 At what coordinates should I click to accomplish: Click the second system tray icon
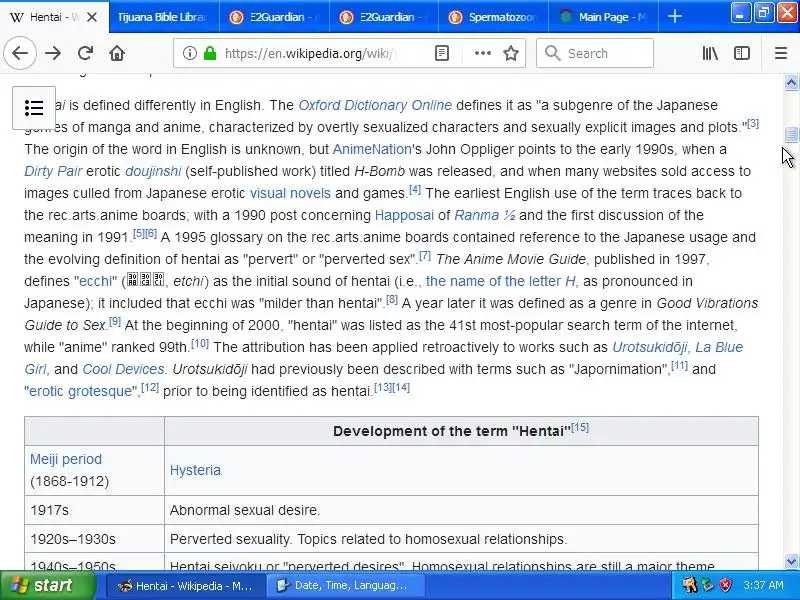click(x=708, y=585)
